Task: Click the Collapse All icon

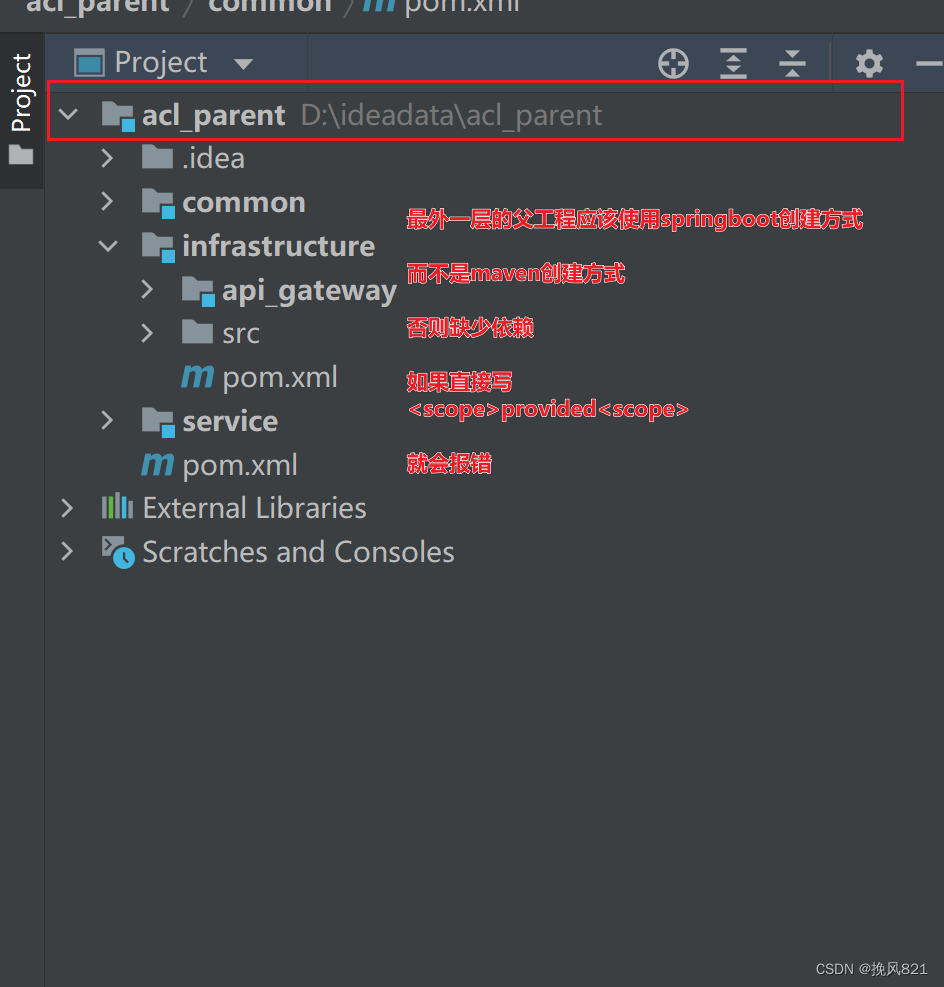Action: tap(792, 64)
